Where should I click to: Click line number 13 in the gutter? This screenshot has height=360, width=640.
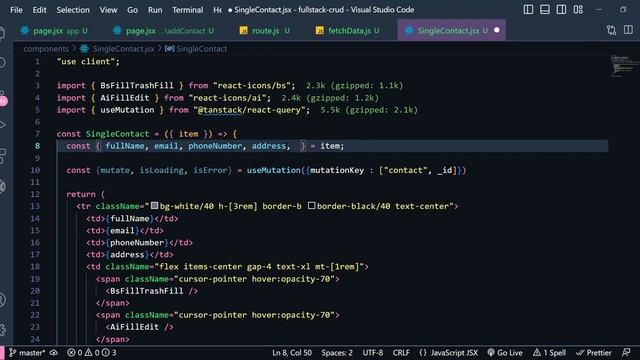click(35, 206)
